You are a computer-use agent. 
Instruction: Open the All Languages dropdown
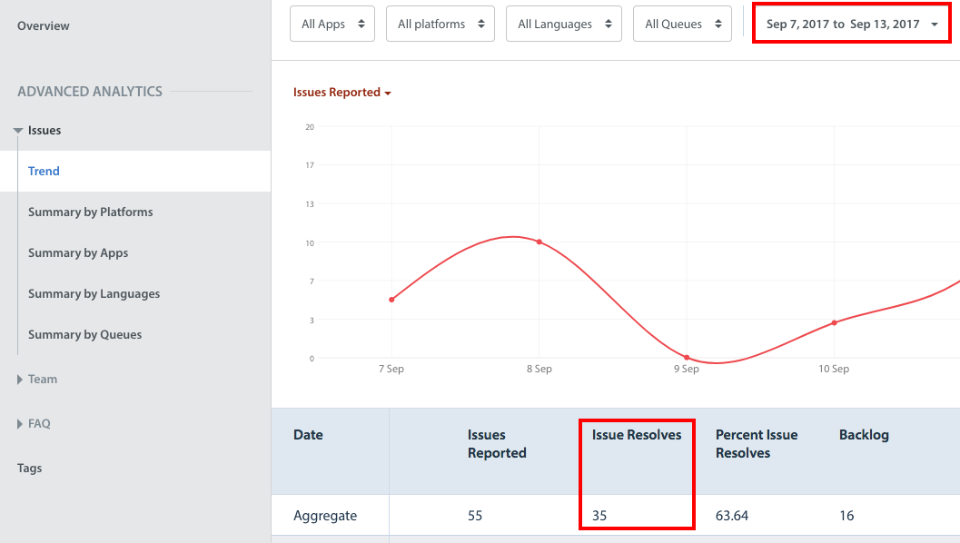tap(564, 24)
